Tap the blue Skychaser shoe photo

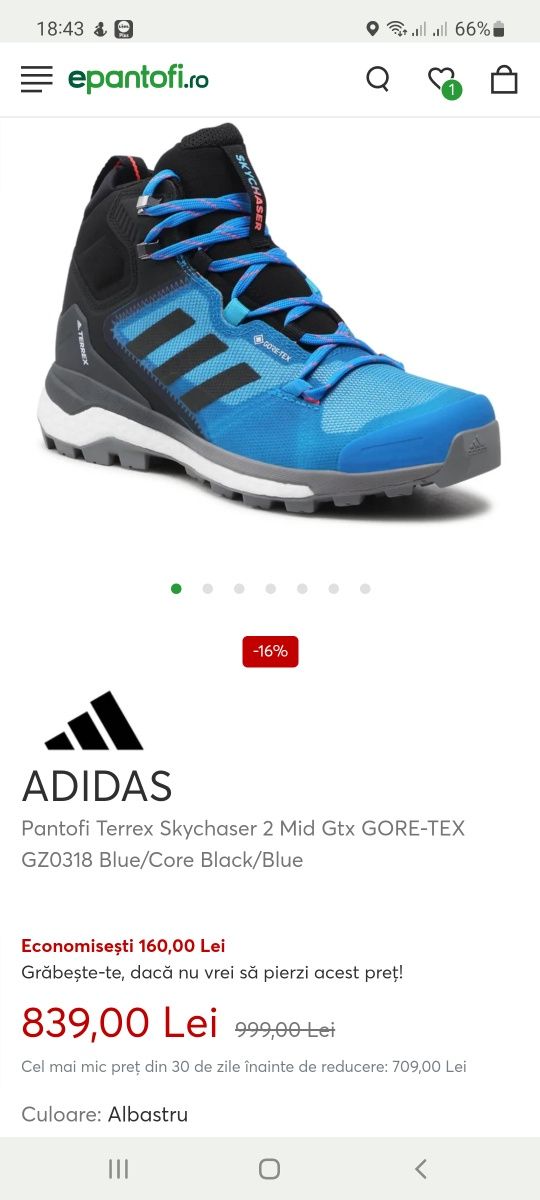pos(270,321)
